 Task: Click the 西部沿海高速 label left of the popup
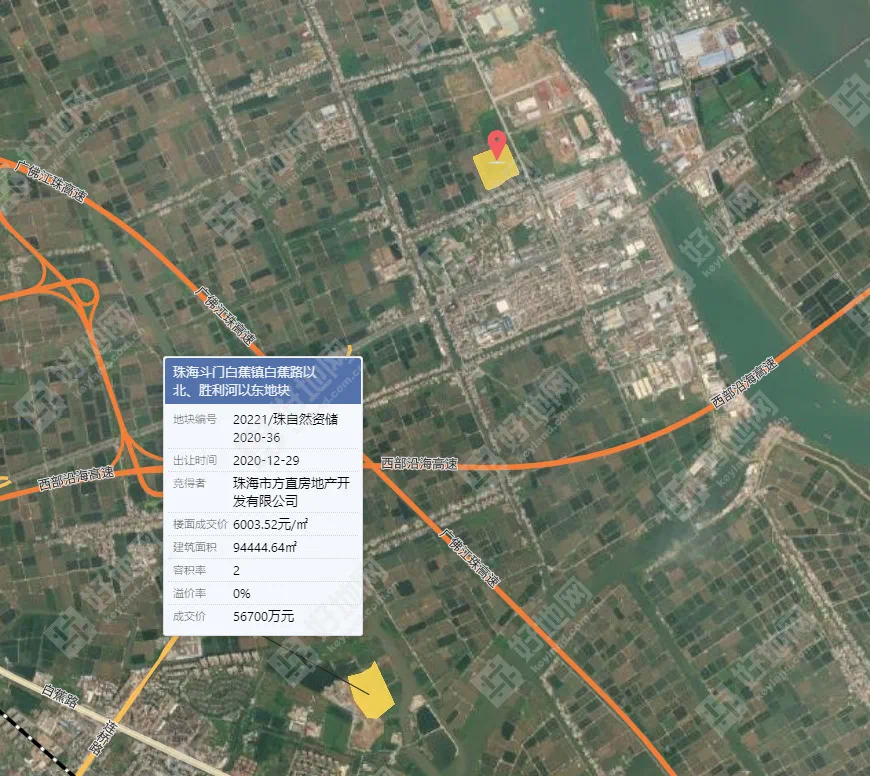[76, 478]
